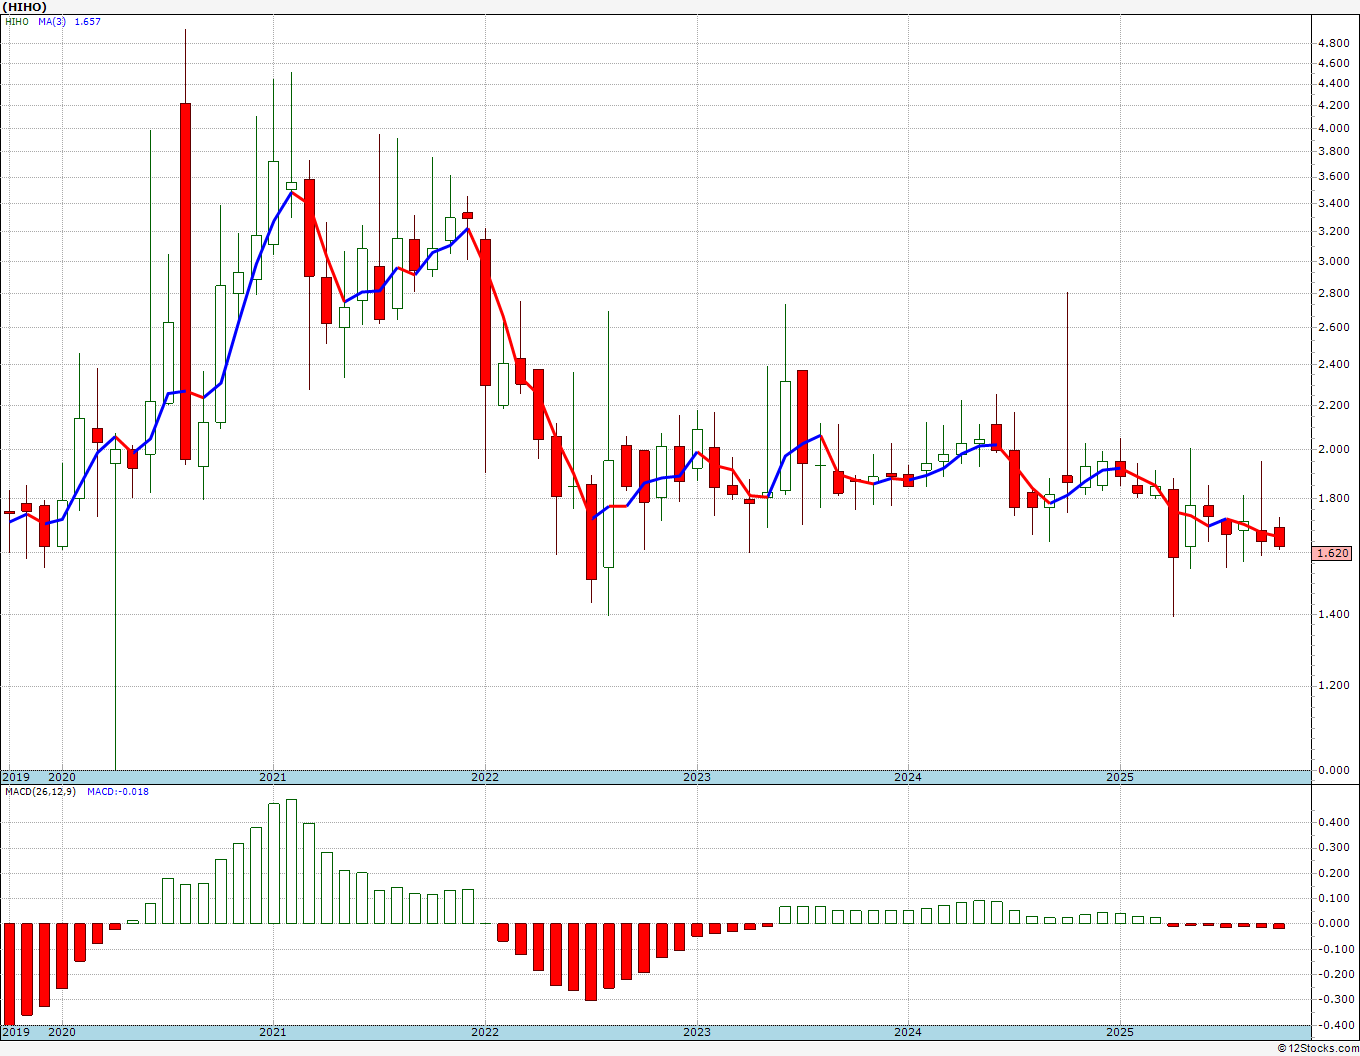Click the 0.000 label on price axis
The width and height of the screenshot is (1360, 1056).
click(1333, 771)
